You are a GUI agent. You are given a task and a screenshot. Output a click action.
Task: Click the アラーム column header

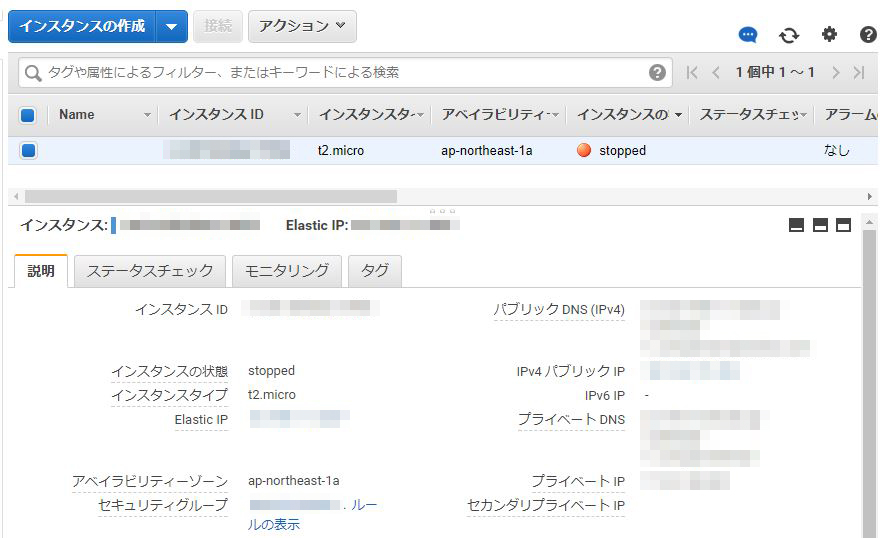click(850, 115)
